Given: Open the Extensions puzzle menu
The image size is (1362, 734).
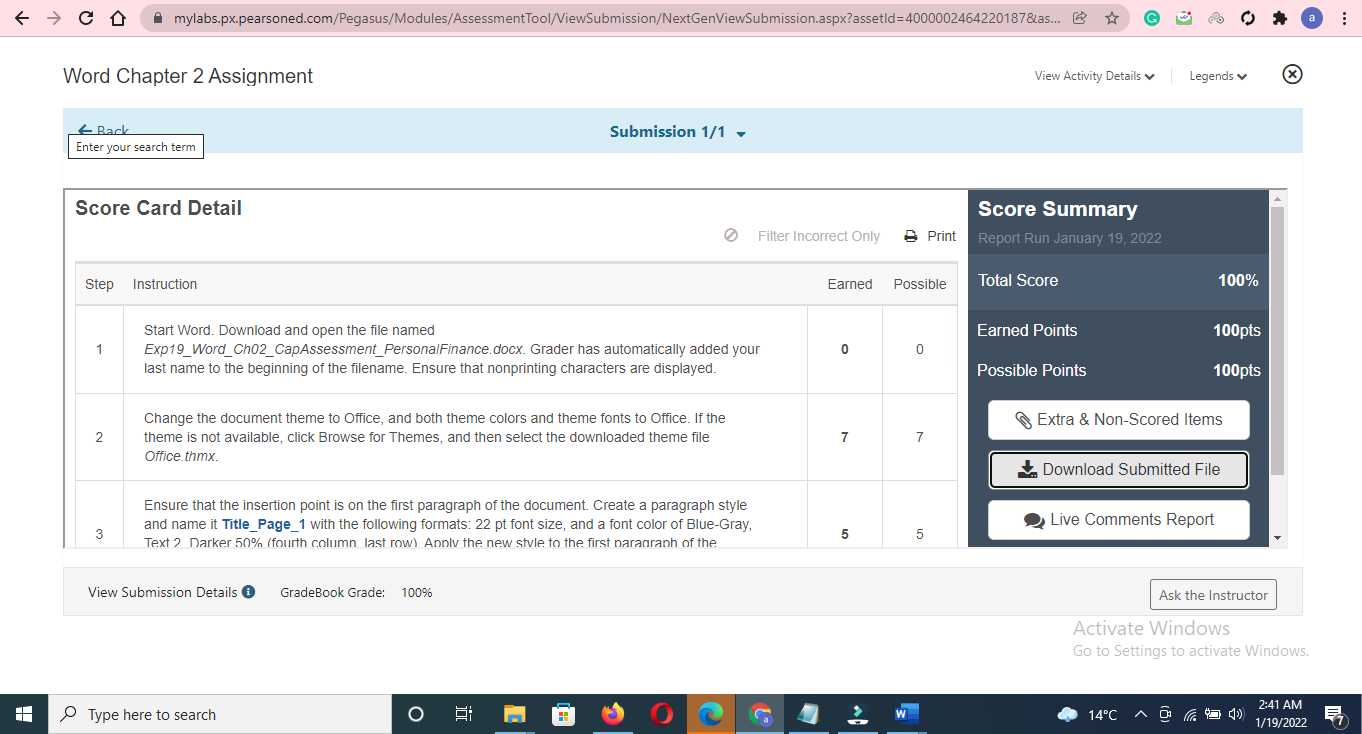Looking at the screenshot, I should 1279,18.
